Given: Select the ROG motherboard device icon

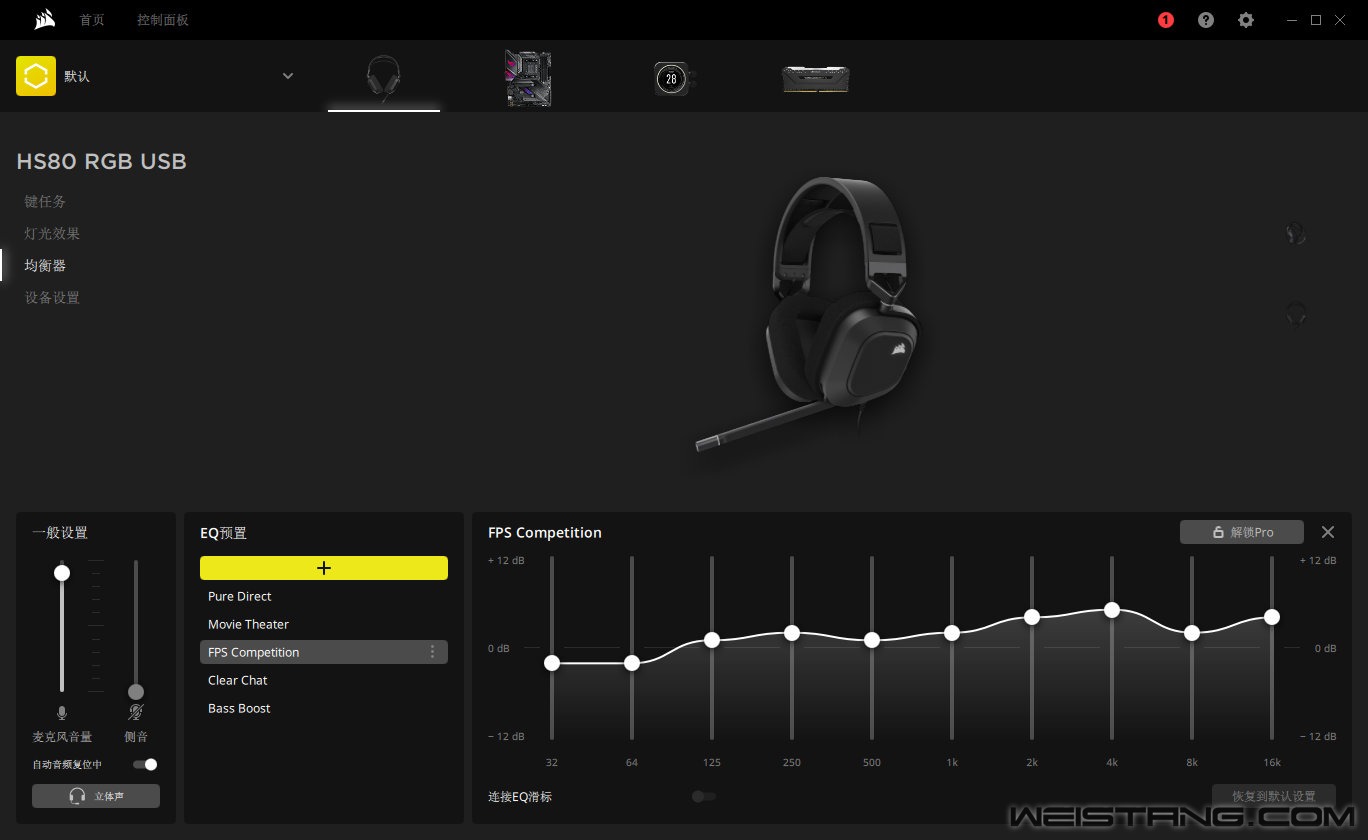Looking at the screenshot, I should tap(528, 78).
